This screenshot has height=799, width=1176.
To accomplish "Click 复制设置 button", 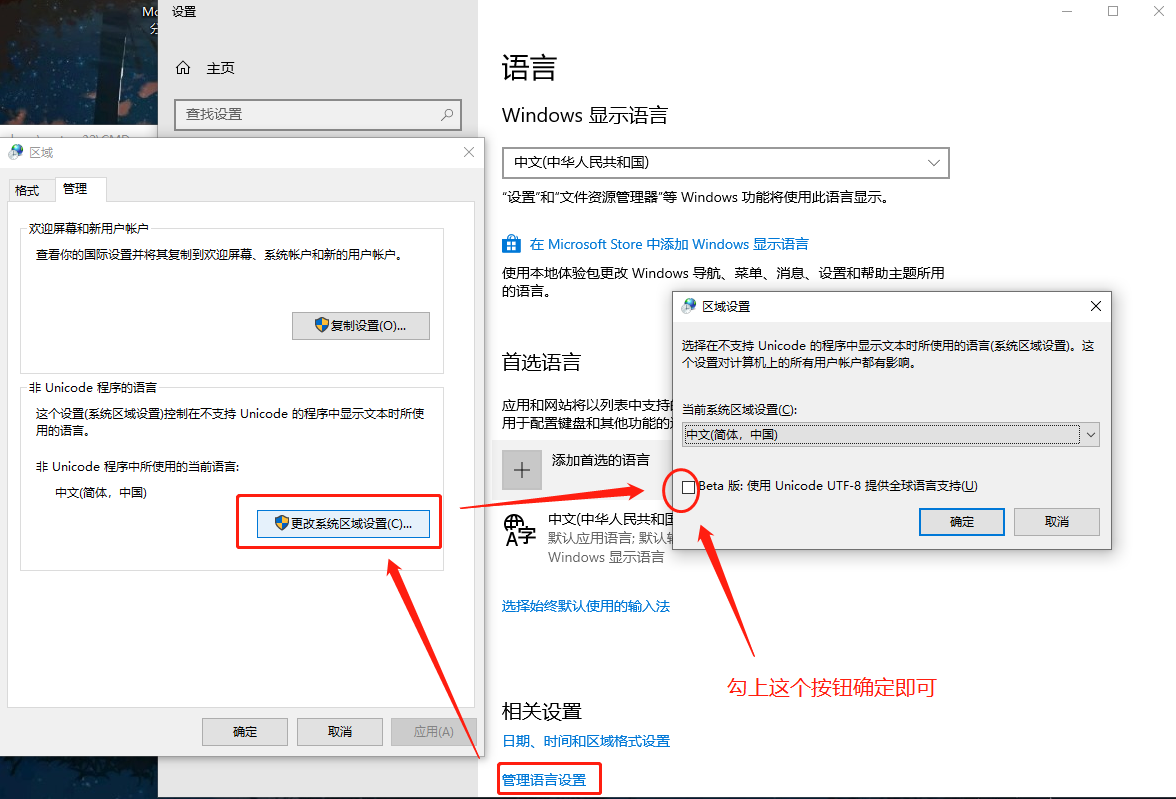I will [x=361, y=326].
